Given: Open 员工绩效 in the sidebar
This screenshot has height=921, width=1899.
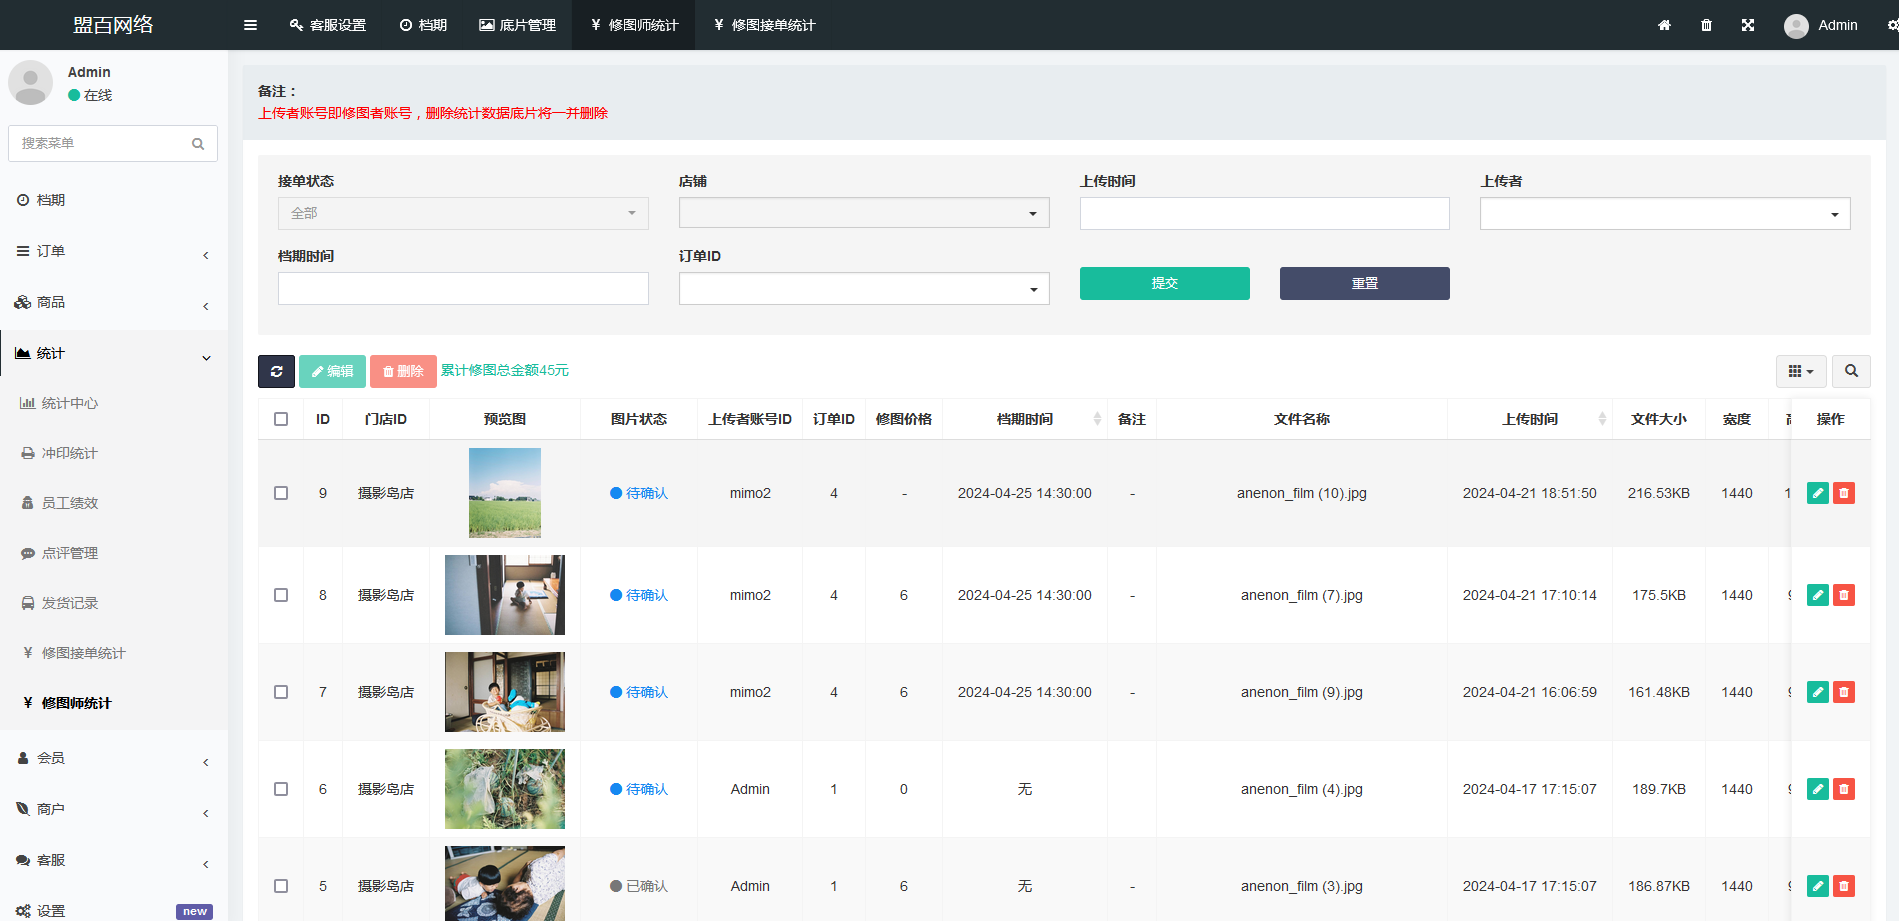Looking at the screenshot, I should click(70, 503).
